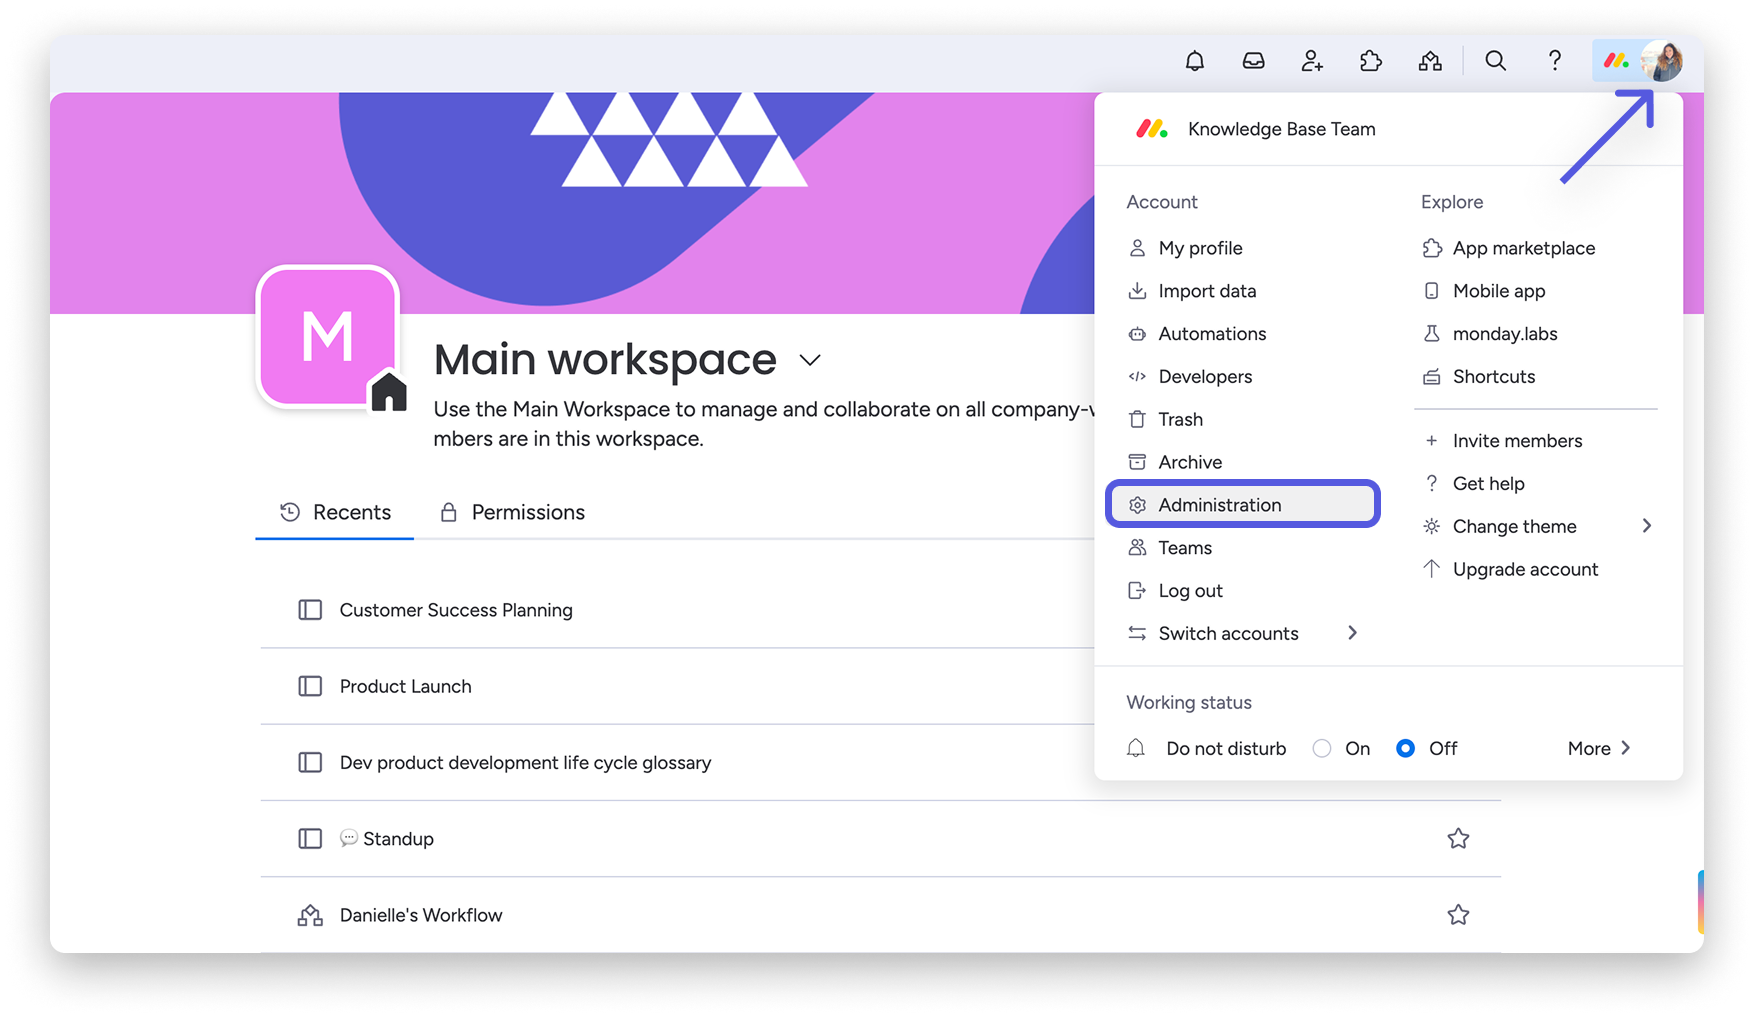Image resolution: width=1754 pixels, height=1018 pixels.
Task: Click the robot icon beside Automations
Action: (x=1137, y=334)
